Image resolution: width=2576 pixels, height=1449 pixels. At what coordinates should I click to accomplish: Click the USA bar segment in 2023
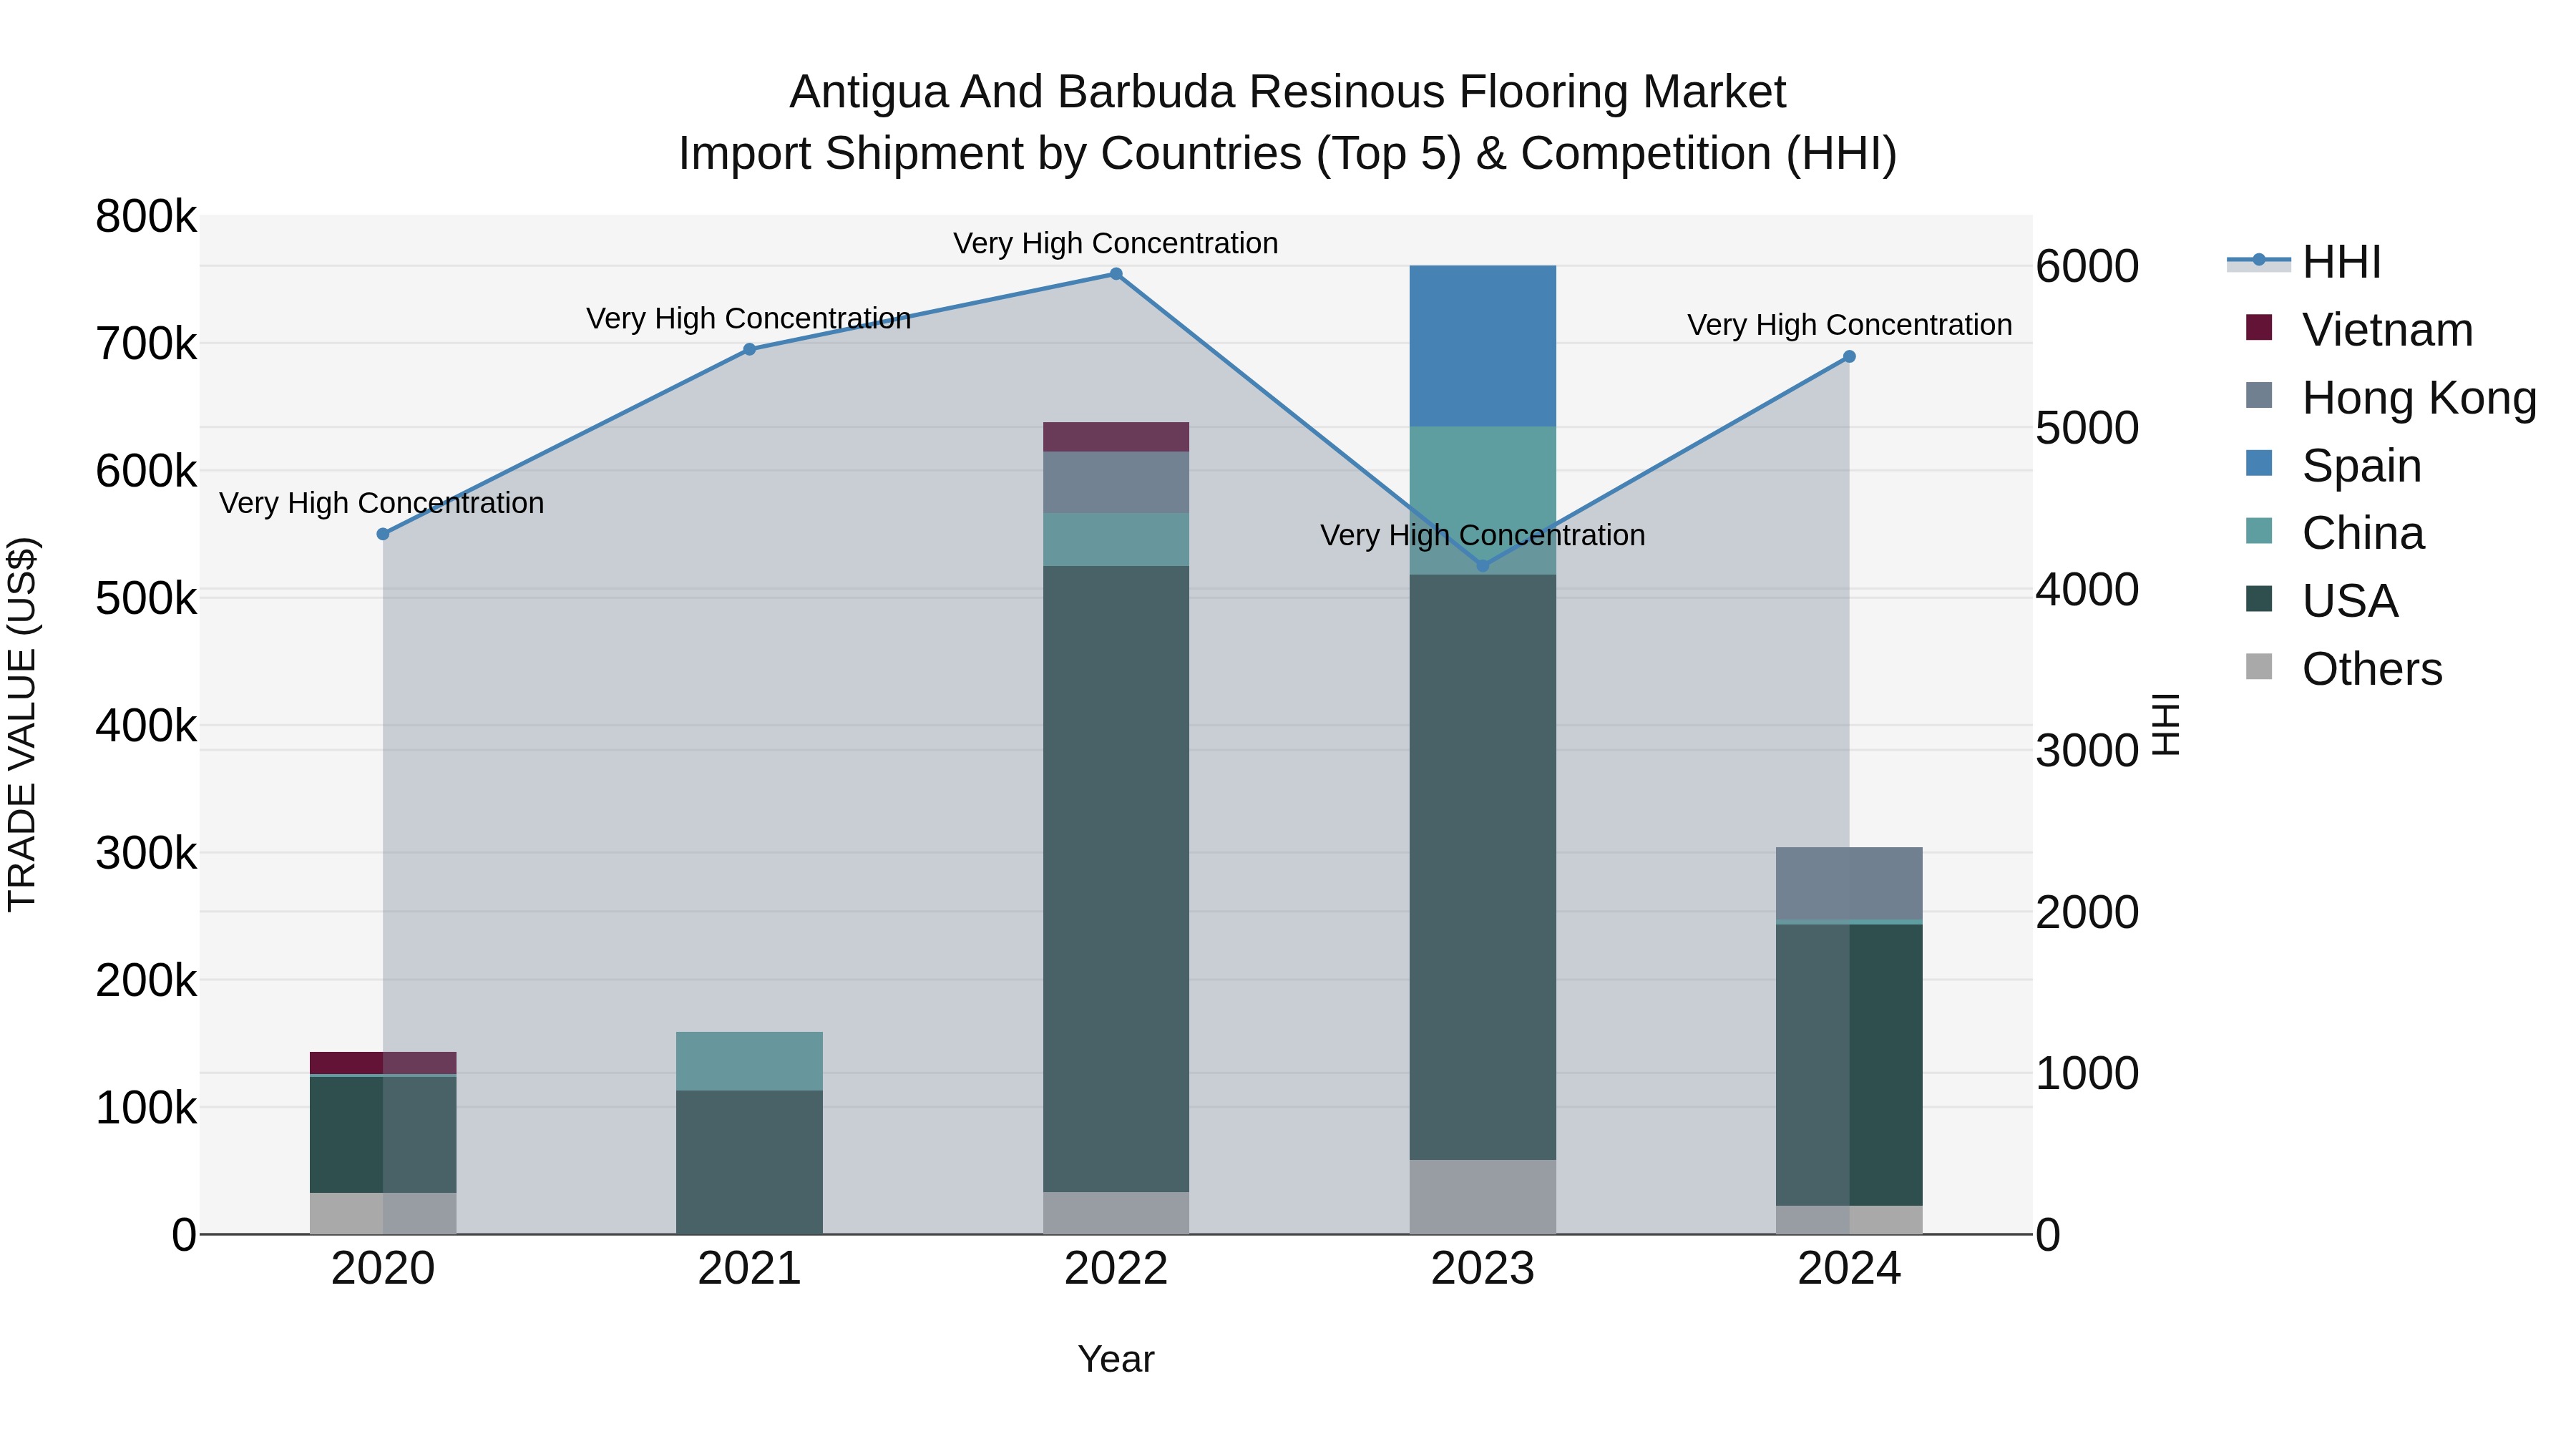click(1483, 867)
